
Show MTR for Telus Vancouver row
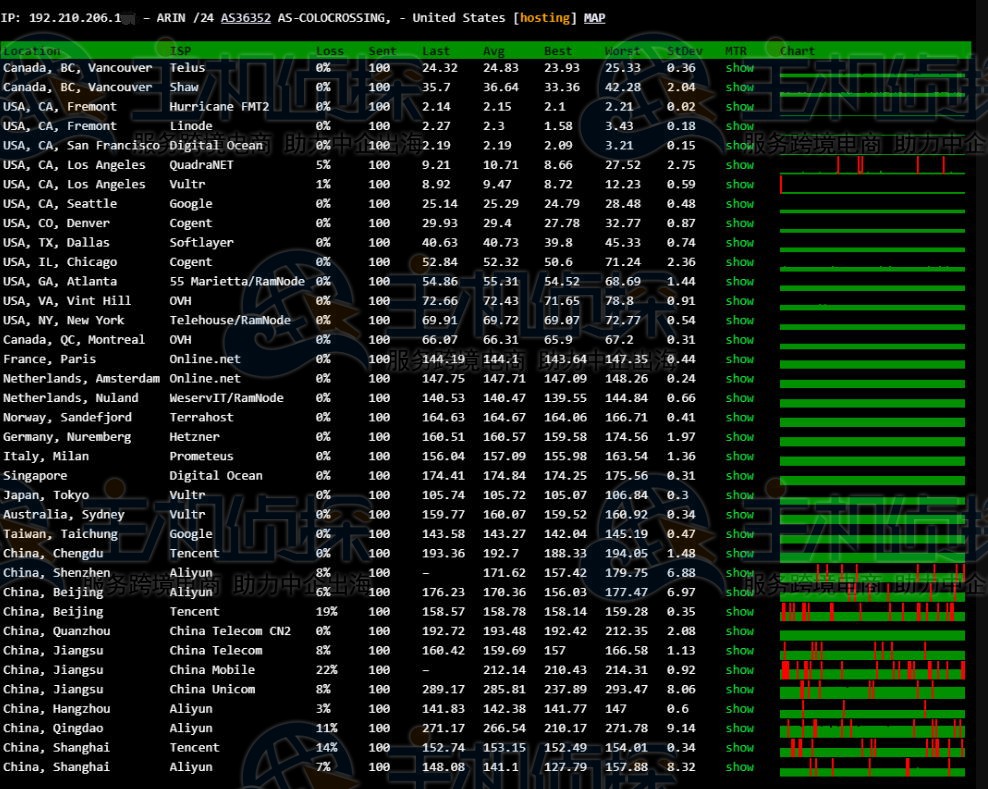(740, 68)
